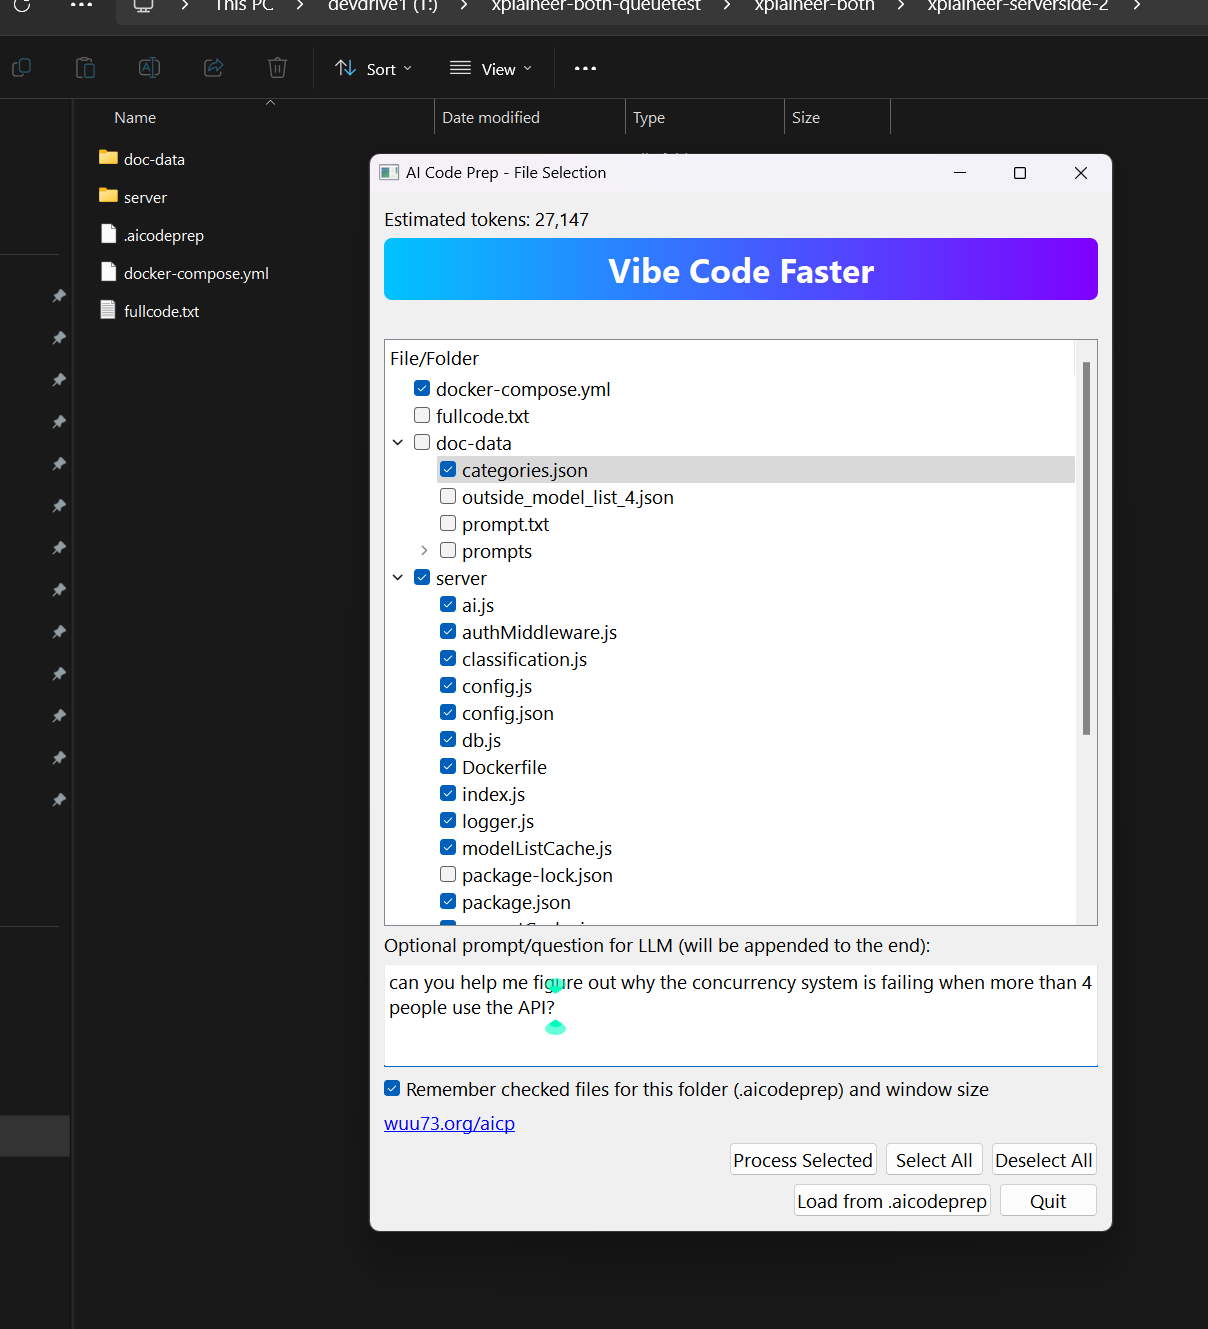Click chevron after xplaineer-both breadcrumb
The image size is (1208, 1329).
901,5
